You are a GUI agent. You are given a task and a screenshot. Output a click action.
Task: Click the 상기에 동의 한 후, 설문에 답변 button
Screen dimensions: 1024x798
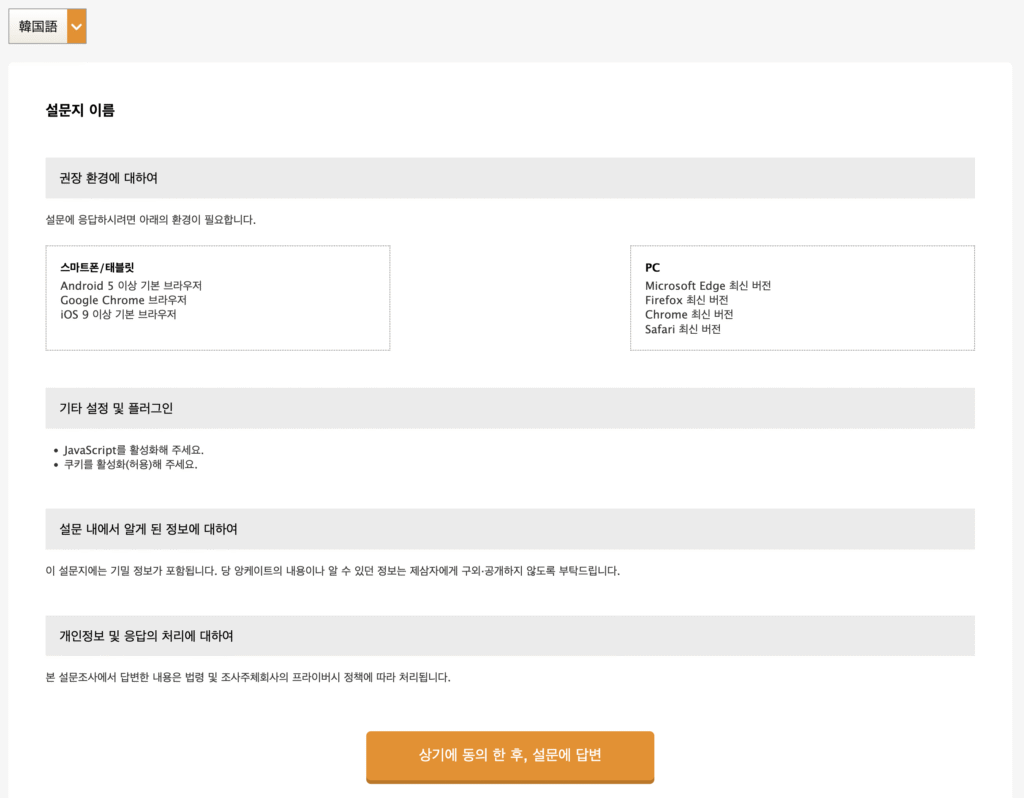510,755
